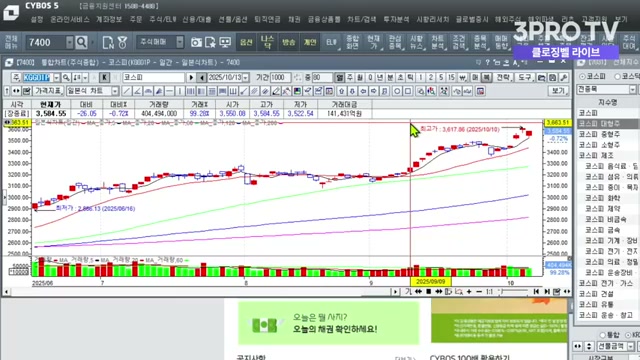Jump to chart start with first-bar icon

tap(536, 291)
